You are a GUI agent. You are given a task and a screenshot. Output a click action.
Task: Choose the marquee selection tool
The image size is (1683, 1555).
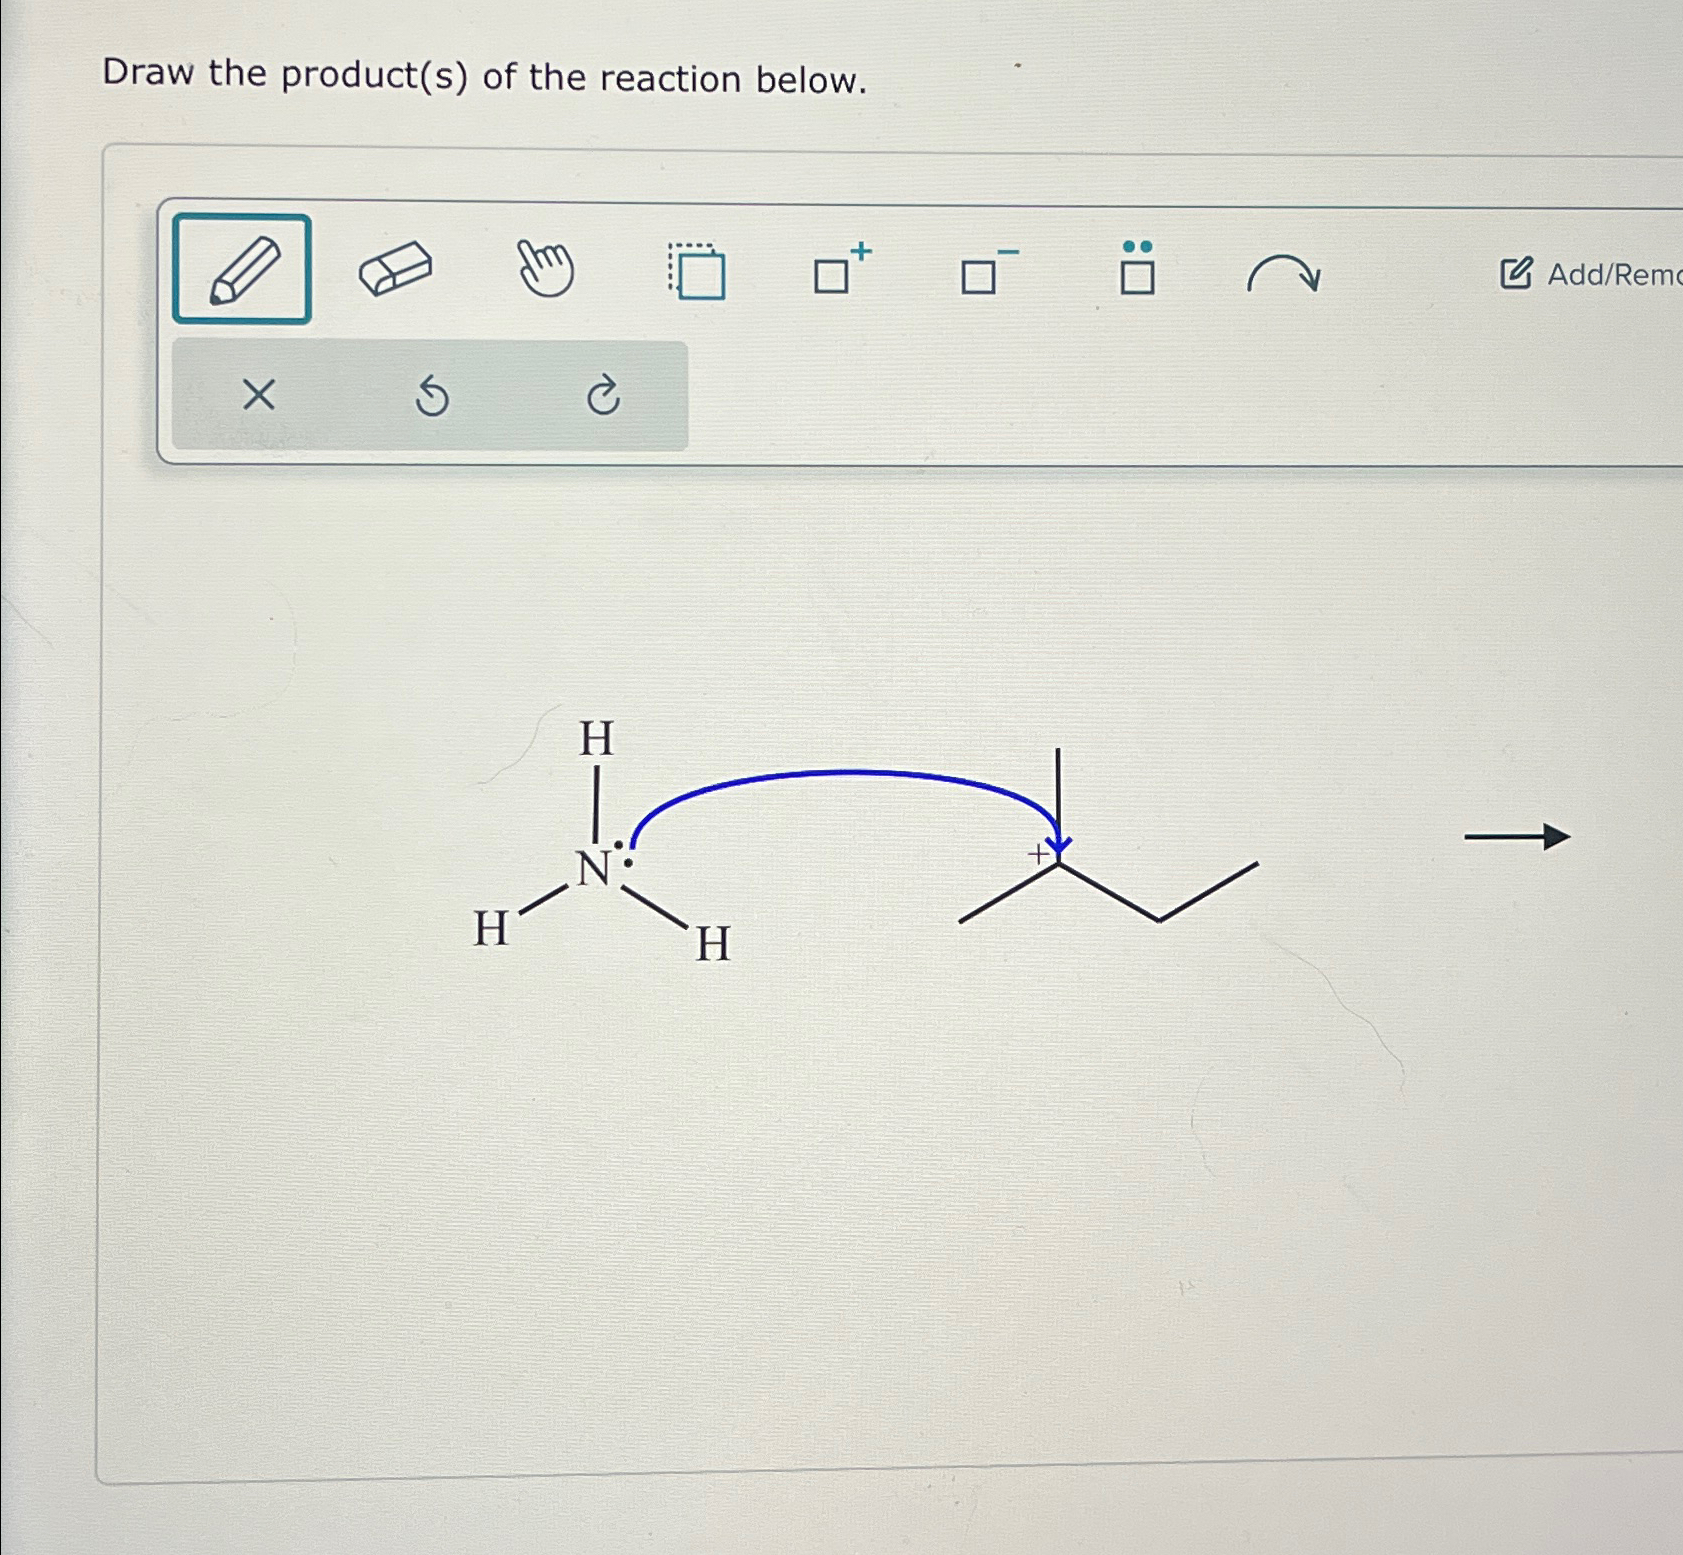click(x=697, y=268)
